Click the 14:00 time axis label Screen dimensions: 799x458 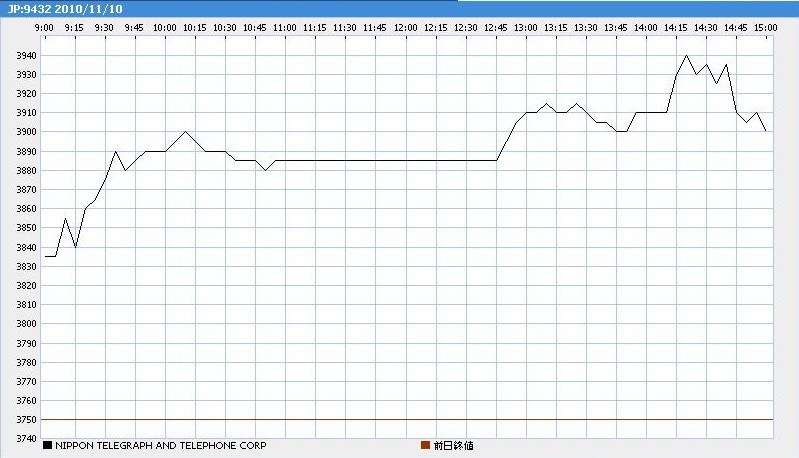click(646, 28)
